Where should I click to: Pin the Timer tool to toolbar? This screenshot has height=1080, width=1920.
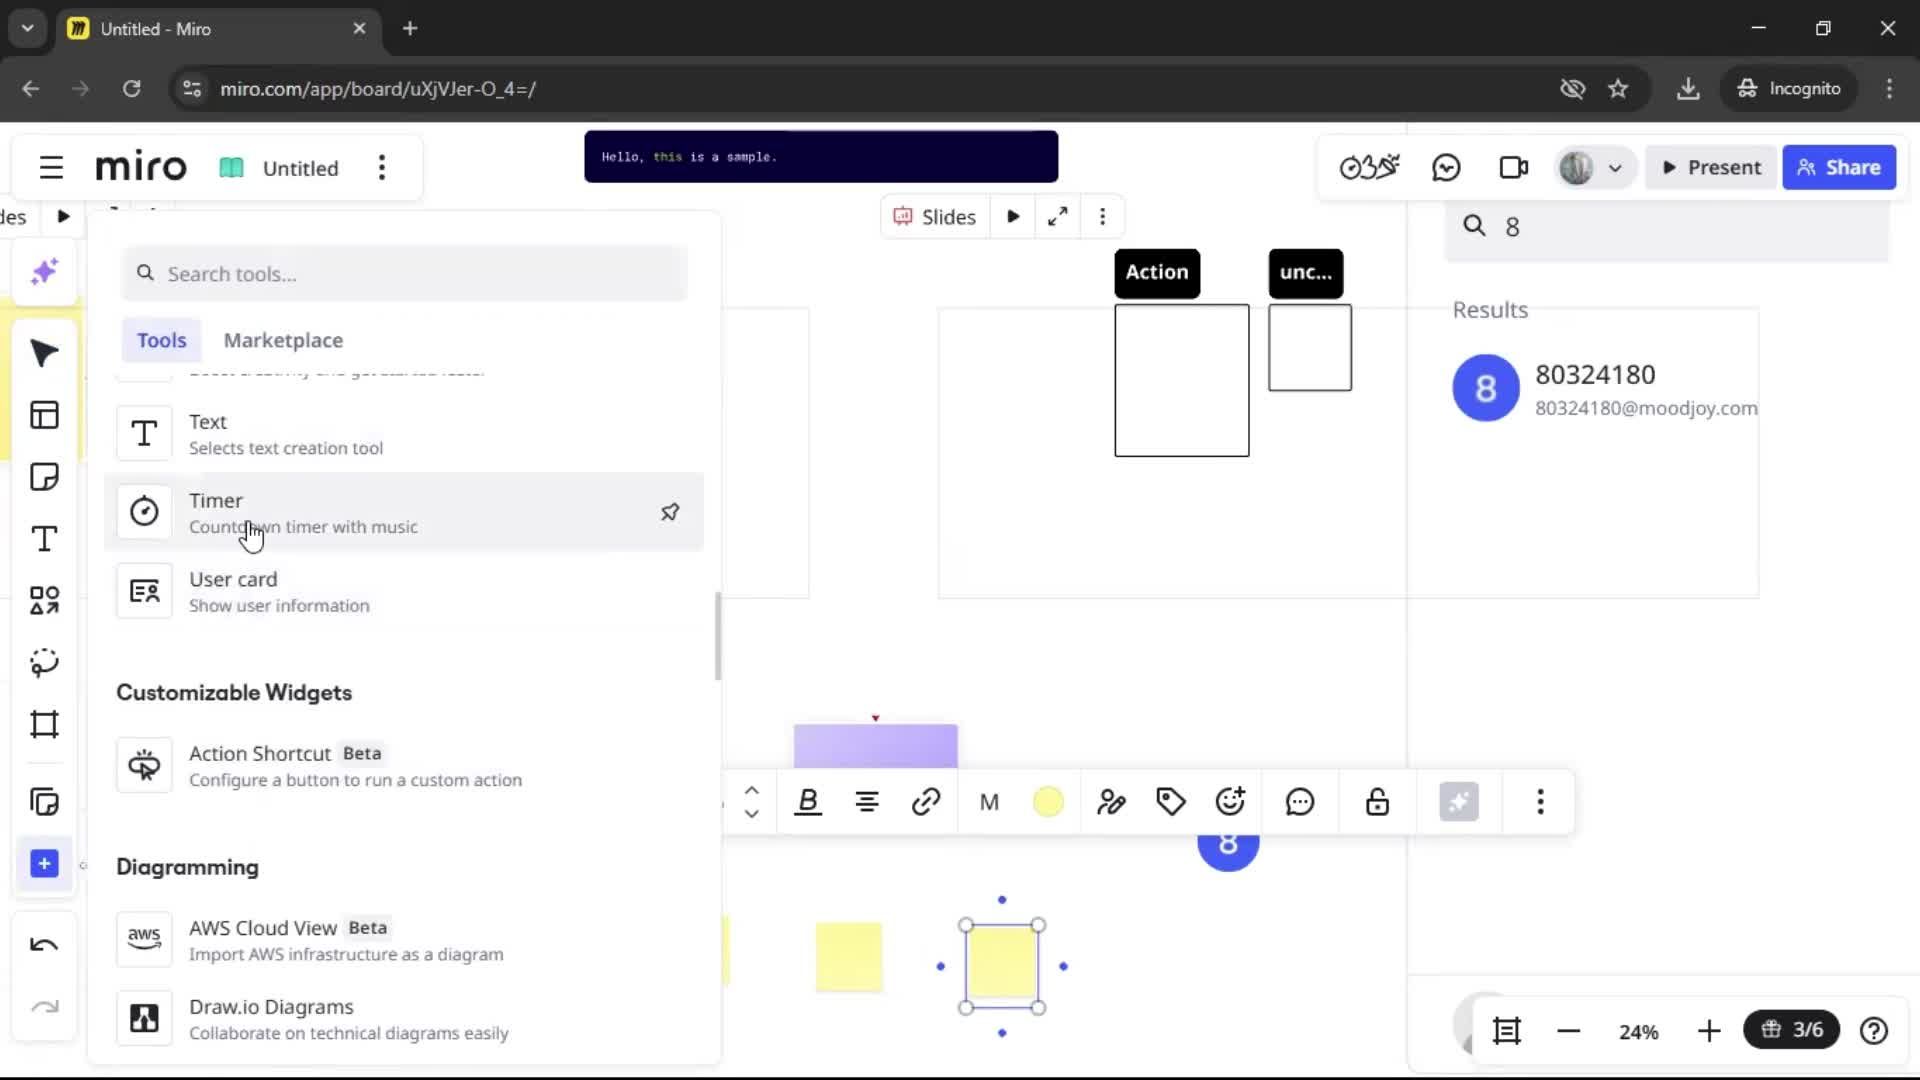click(x=670, y=512)
